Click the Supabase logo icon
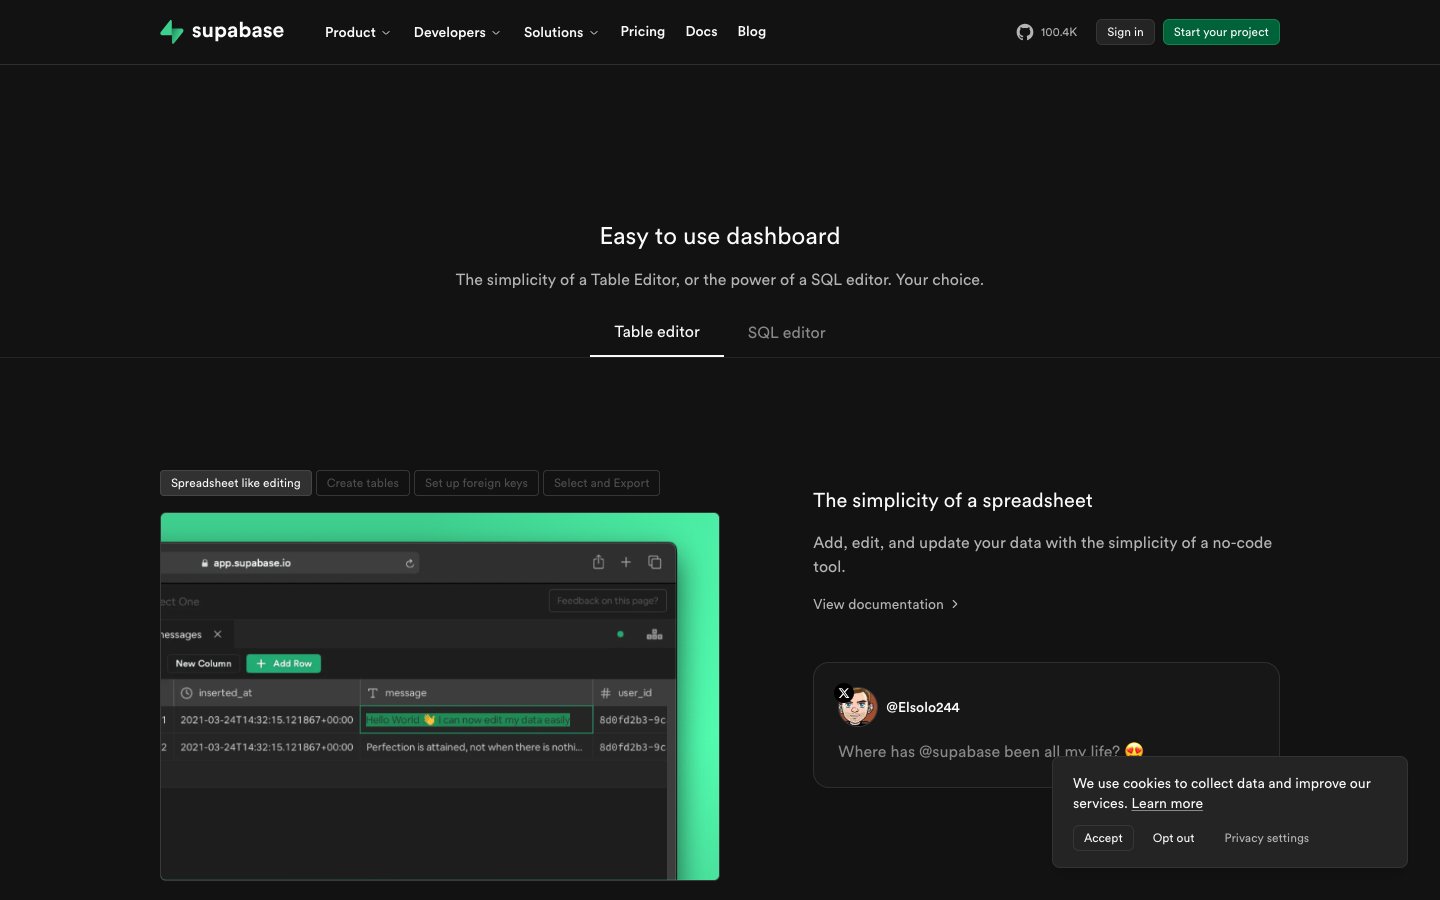 click(x=172, y=32)
